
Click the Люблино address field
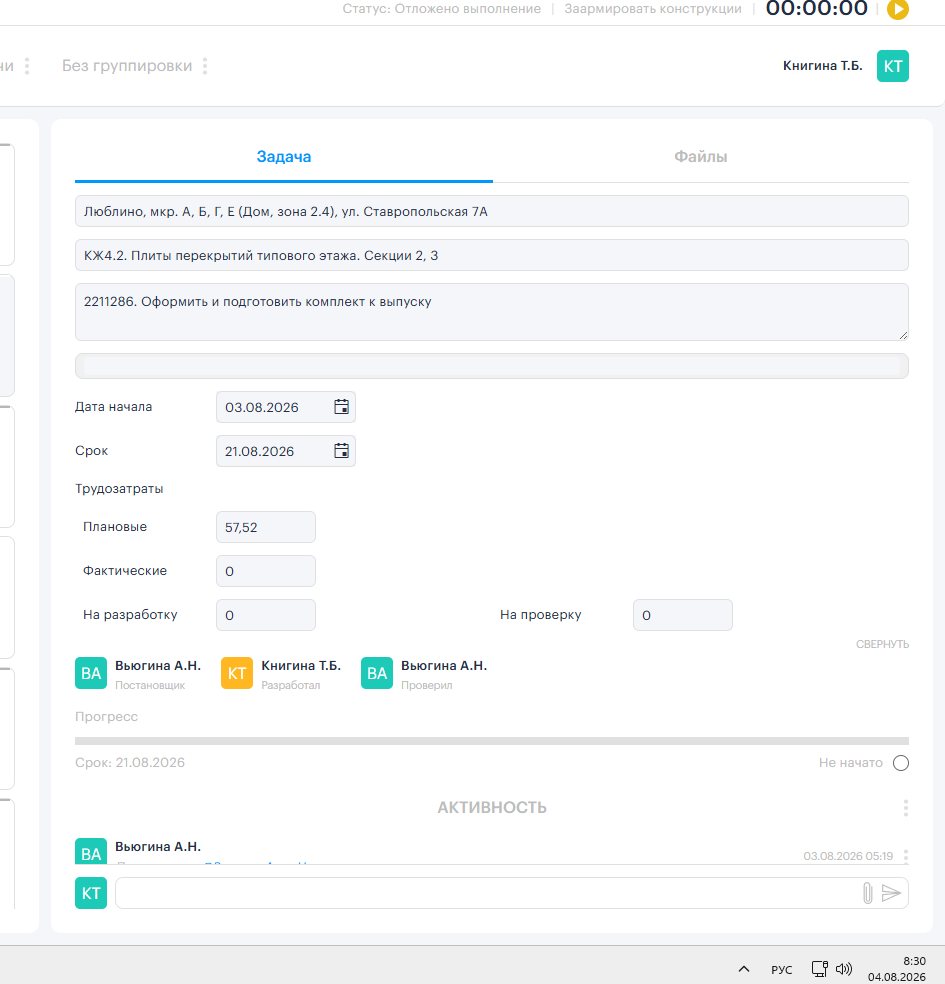pos(492,211)
